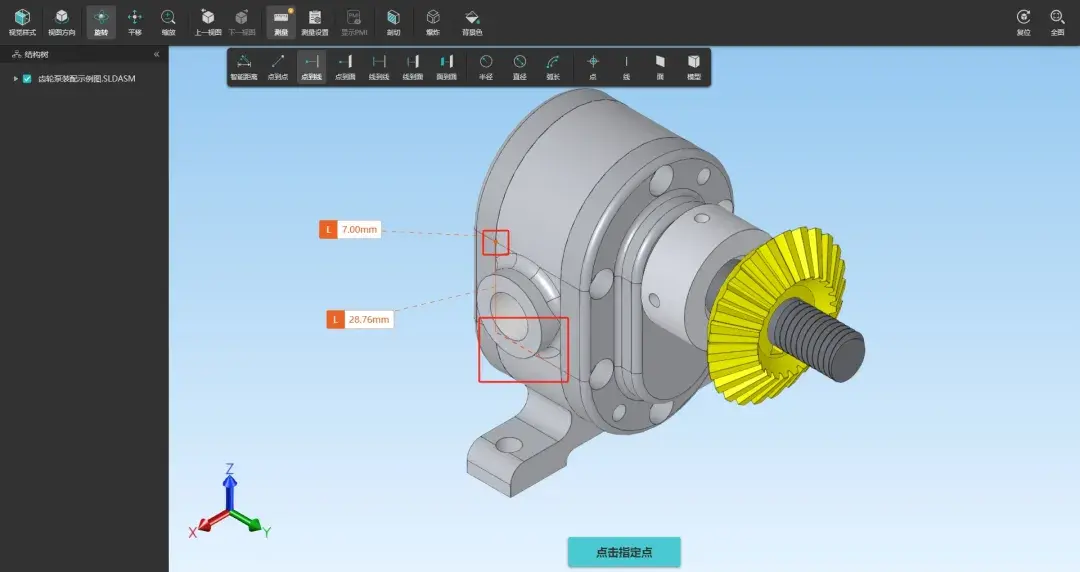Select 点到面 point-to-face measurement
This screenshot has width=1080, height=572.
pyautogui.click(x=345, y=67)
